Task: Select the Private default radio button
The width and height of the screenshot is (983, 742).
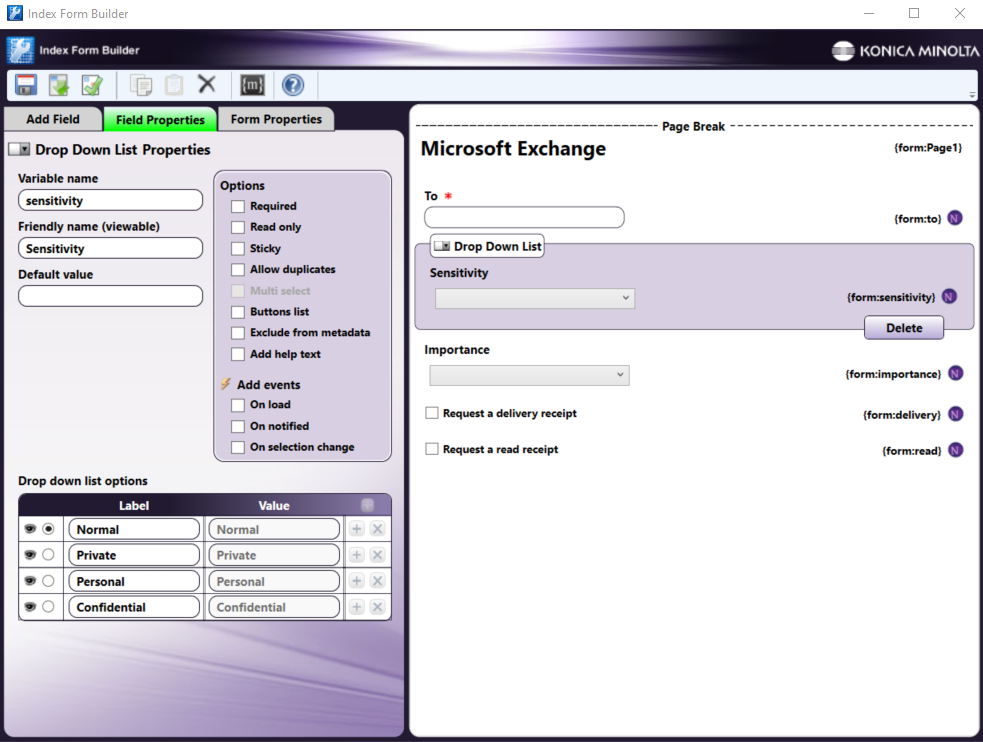Action: click(48, 555)
